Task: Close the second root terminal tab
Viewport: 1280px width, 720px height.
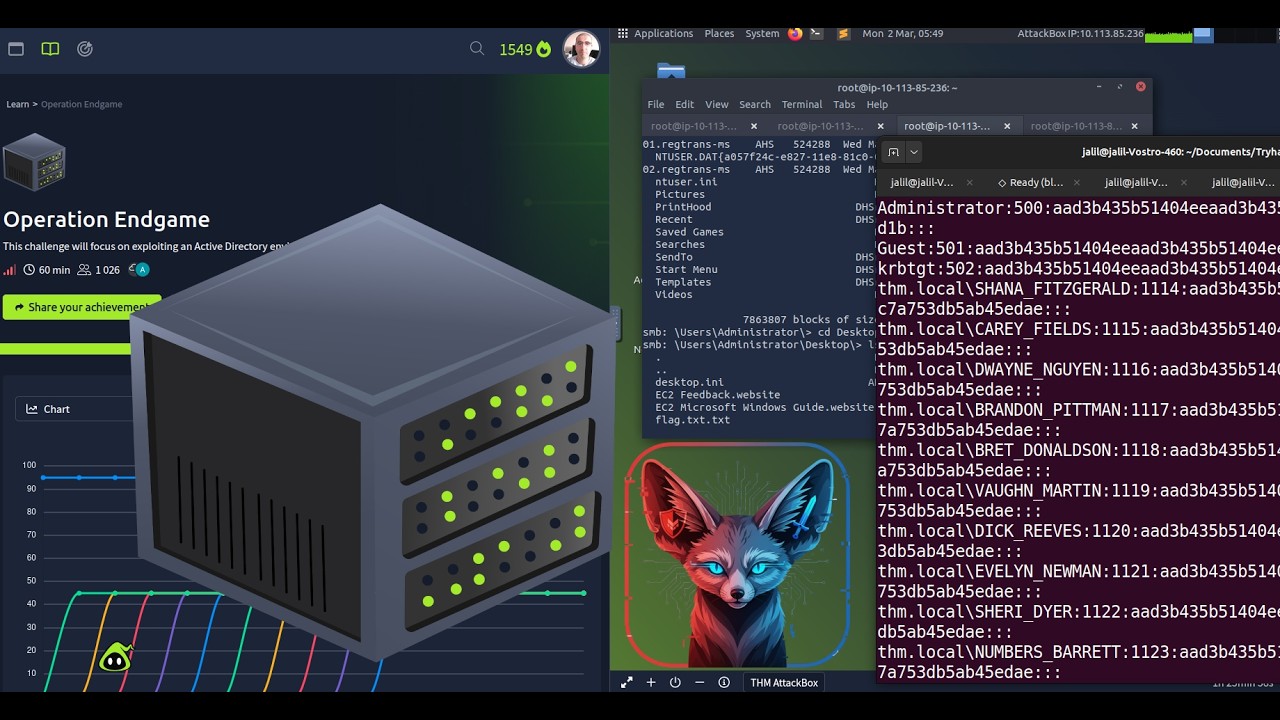Action: point(881,126)
